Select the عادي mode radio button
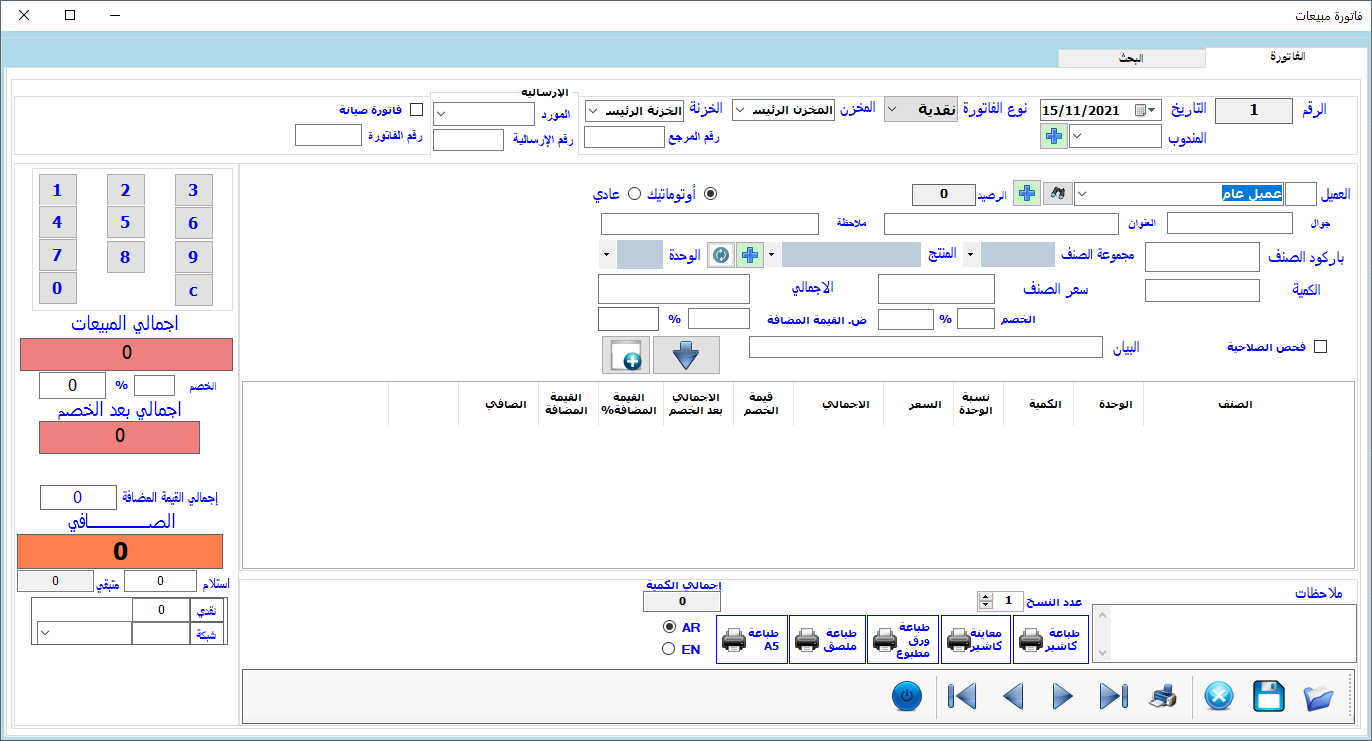This screenshot has width=1372, height=741. [x=634, y=194]
